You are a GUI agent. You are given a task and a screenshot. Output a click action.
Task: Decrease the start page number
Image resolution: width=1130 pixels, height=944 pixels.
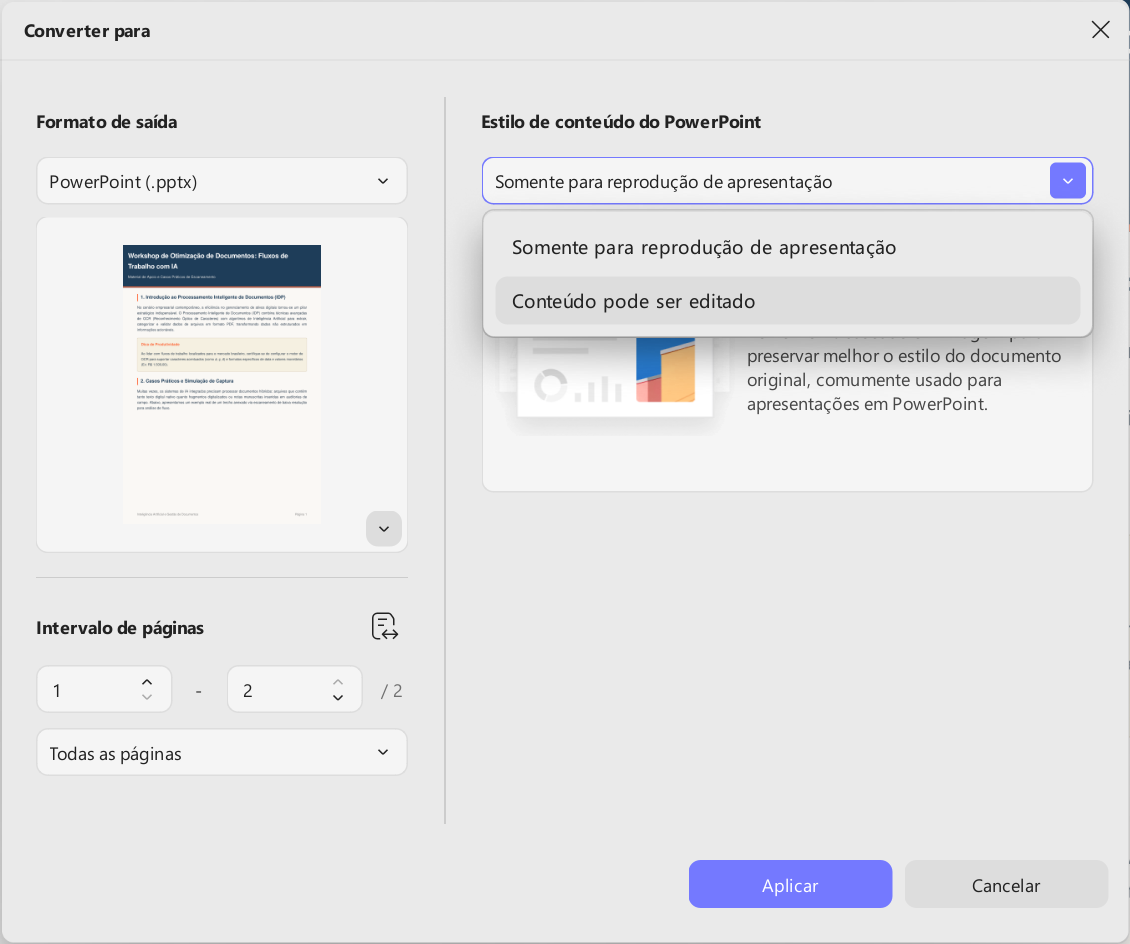click(147, 698)
